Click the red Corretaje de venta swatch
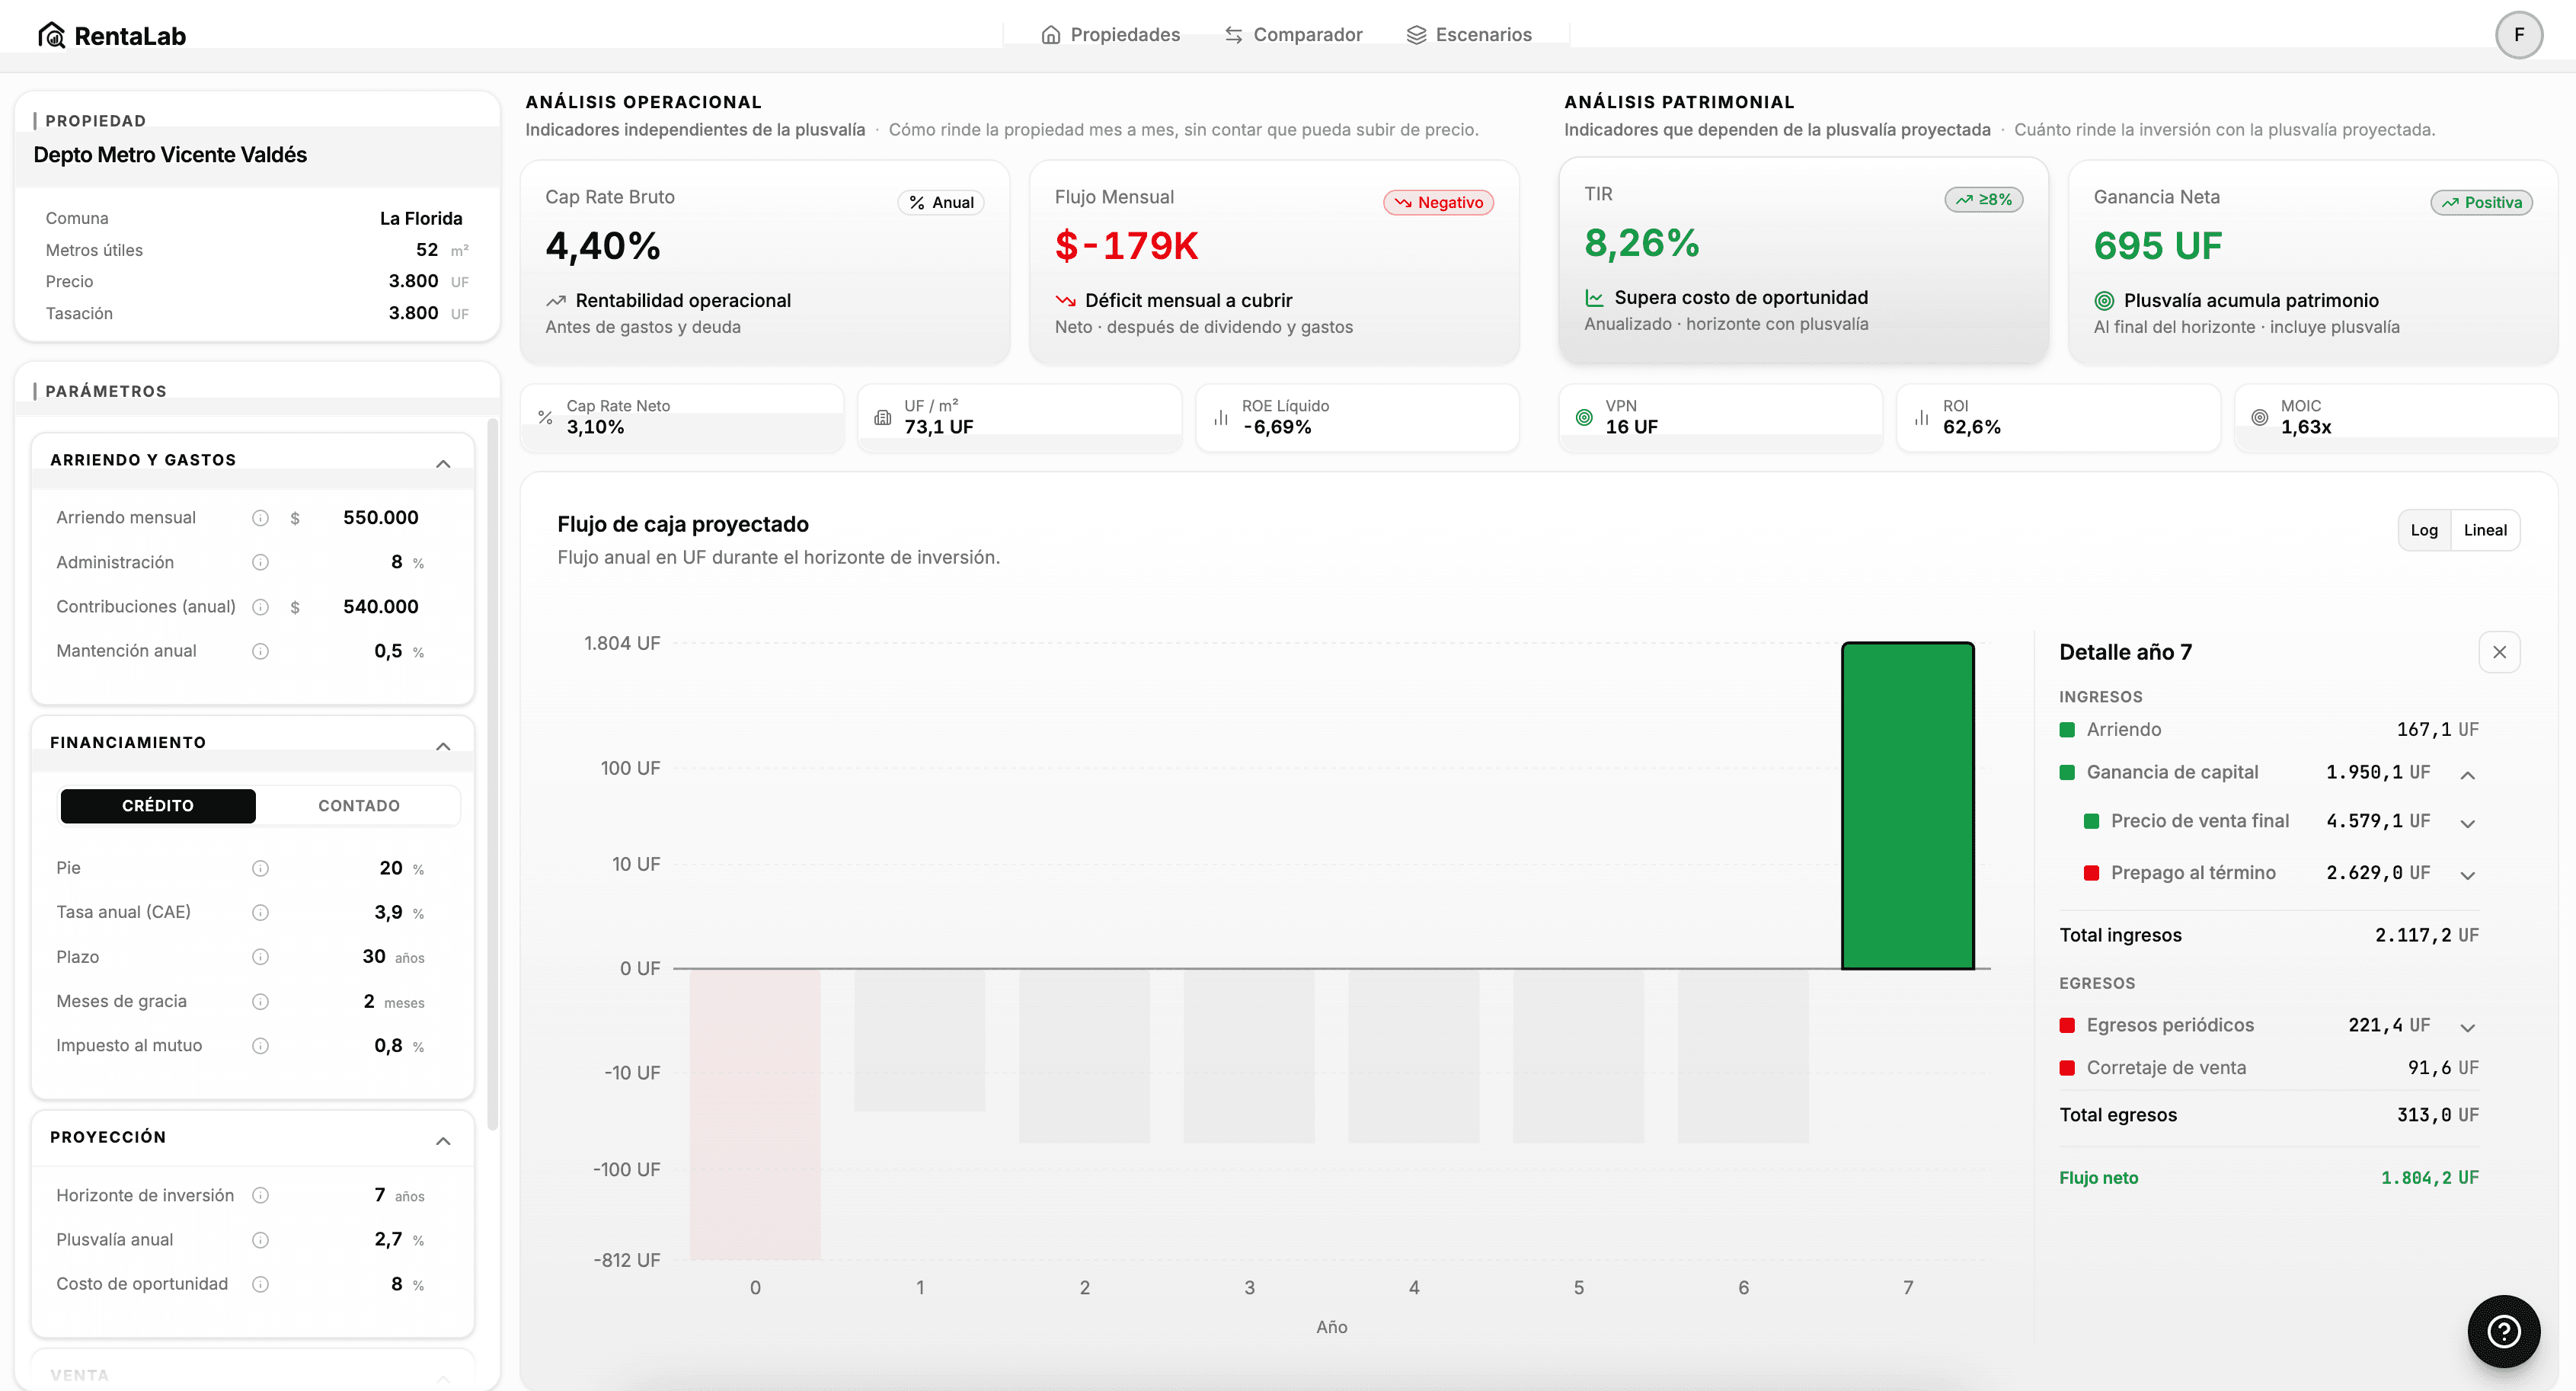Viewport: 2576px width, 1391px height. [x=2067, y=1068]
